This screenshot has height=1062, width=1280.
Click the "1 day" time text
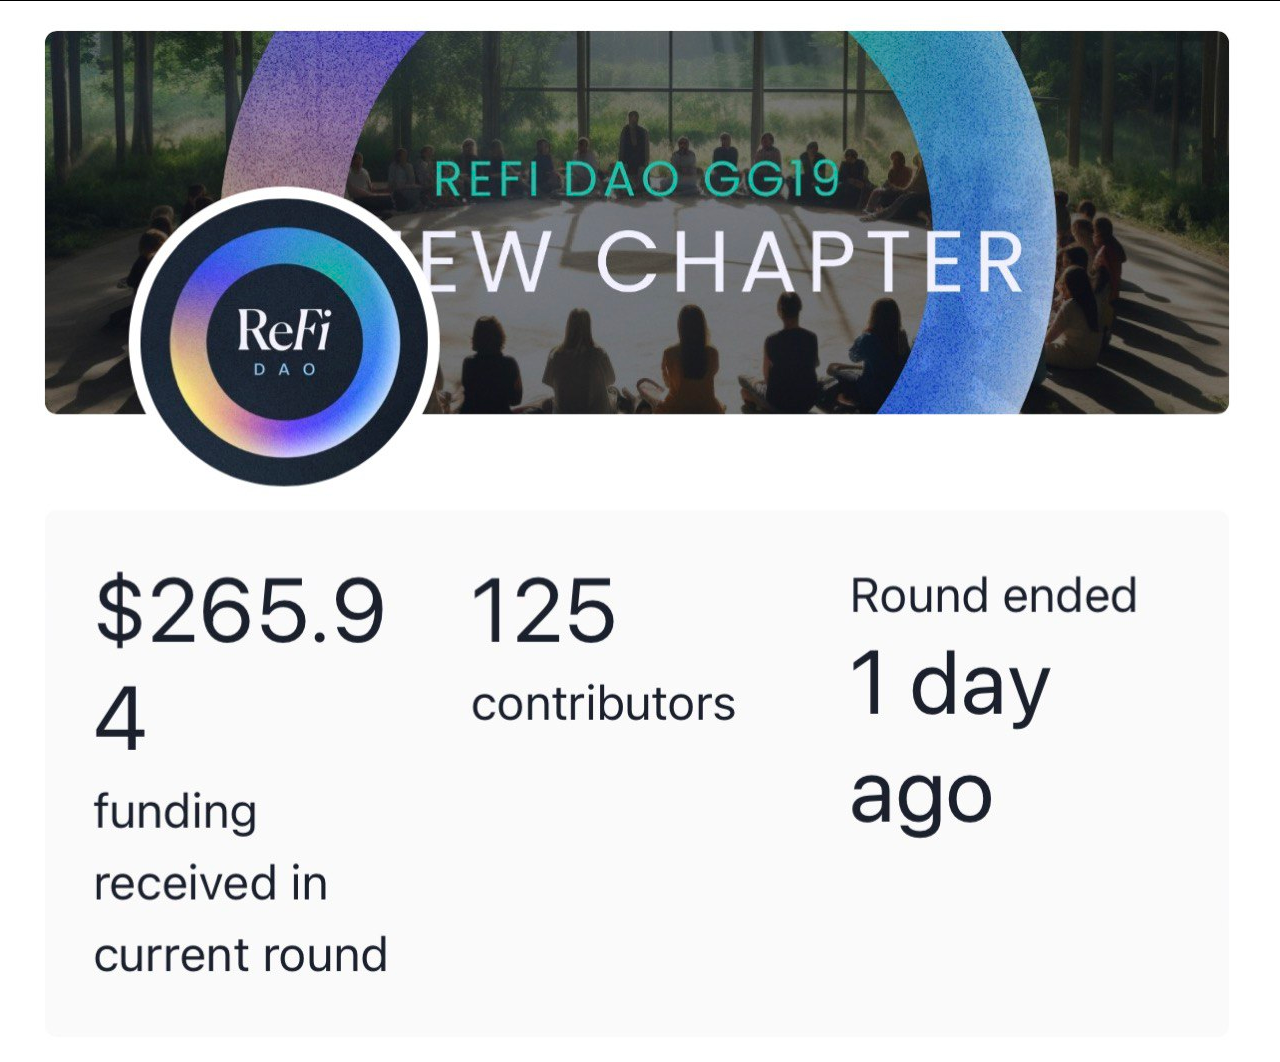point(949,685)
